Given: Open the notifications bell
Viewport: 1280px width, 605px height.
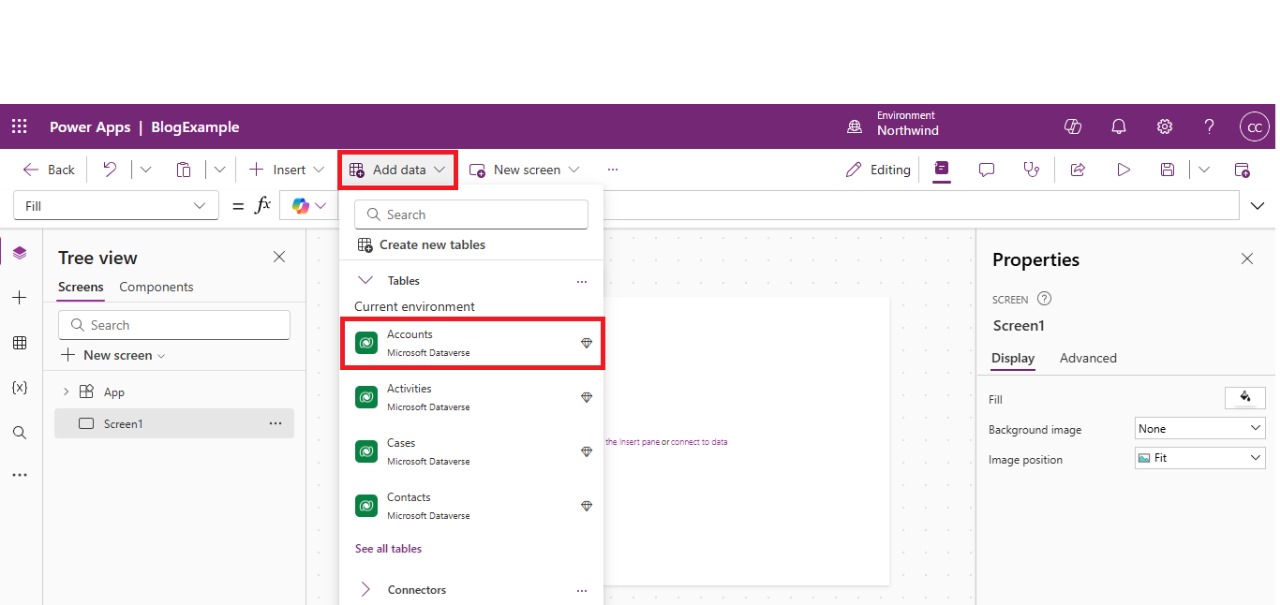Looking at the screenshot, I should pos(1119,127).
